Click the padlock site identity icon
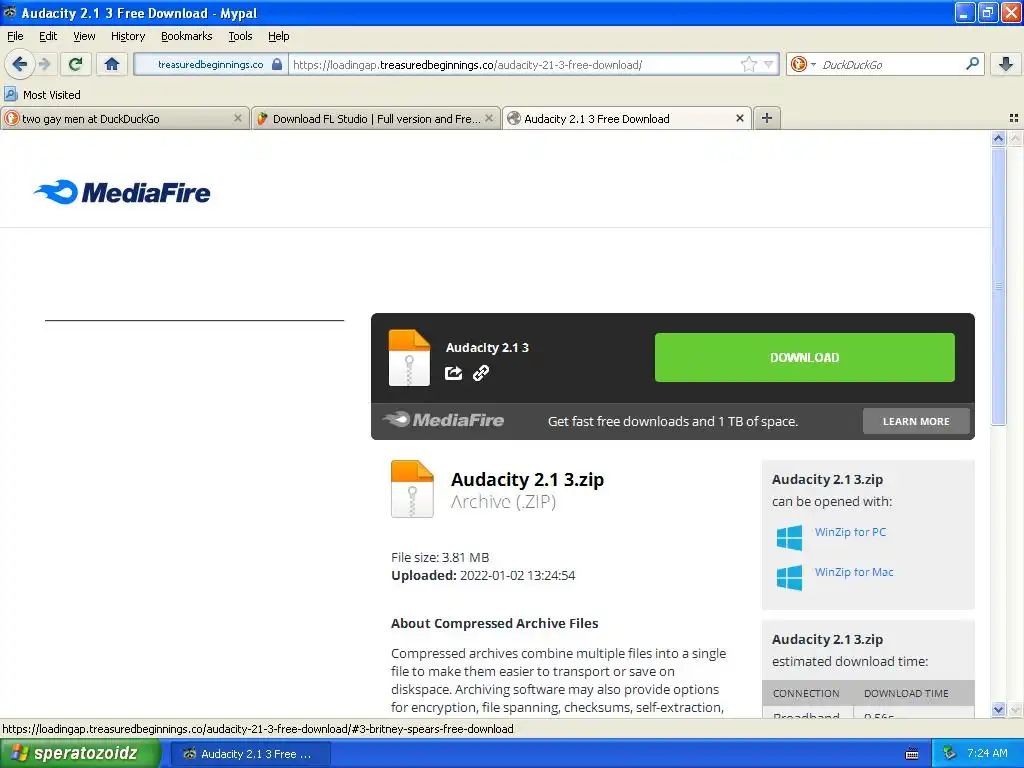Screen dimensions: 1024x768 pyautogui.click(x=277, y=64)
